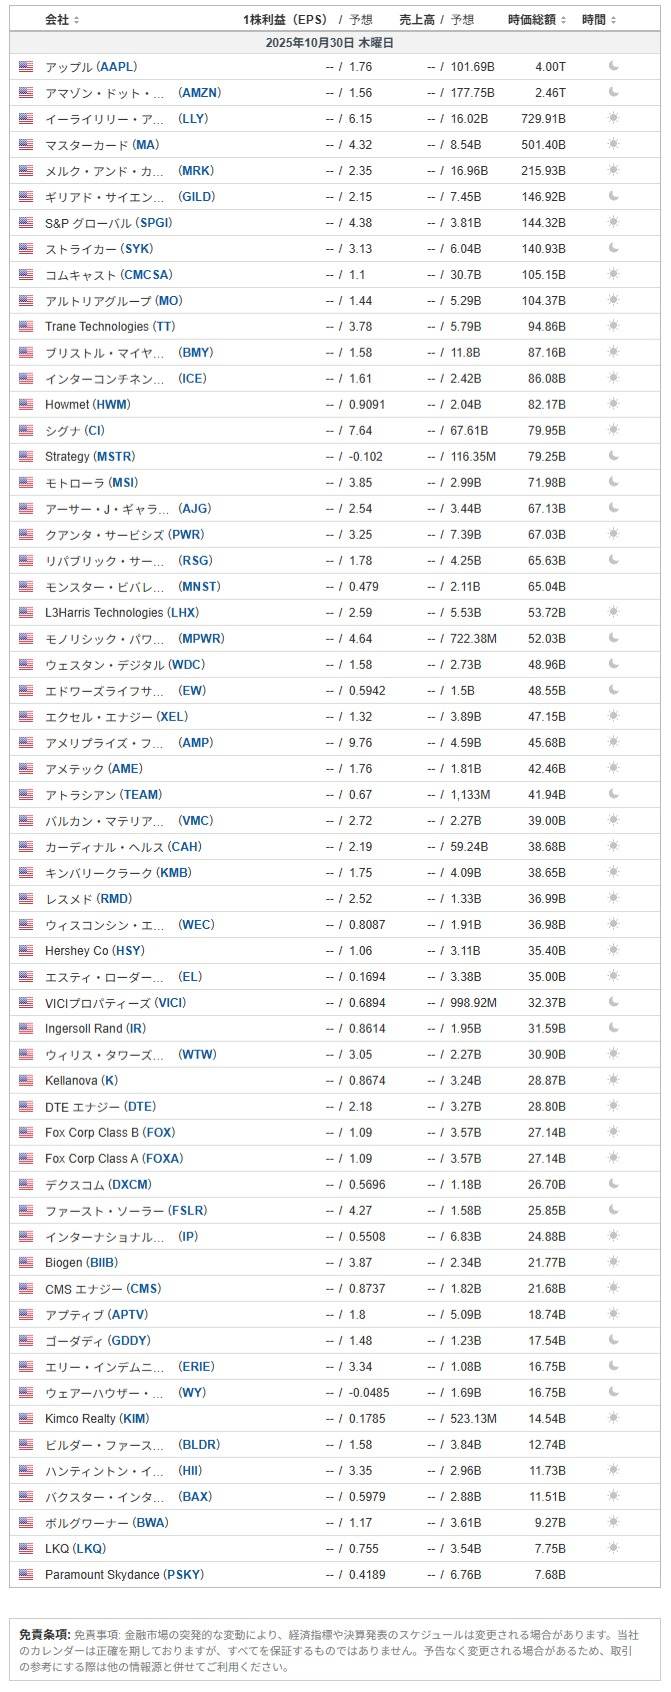Click the 2025年10月30日 木曜日 date header row

(330, 43)
